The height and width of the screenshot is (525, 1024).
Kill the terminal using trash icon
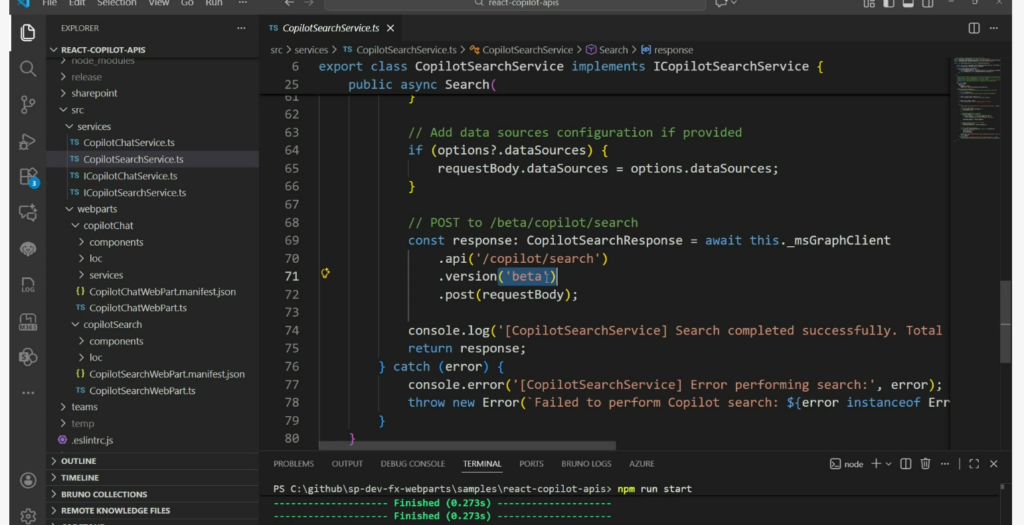925,464
